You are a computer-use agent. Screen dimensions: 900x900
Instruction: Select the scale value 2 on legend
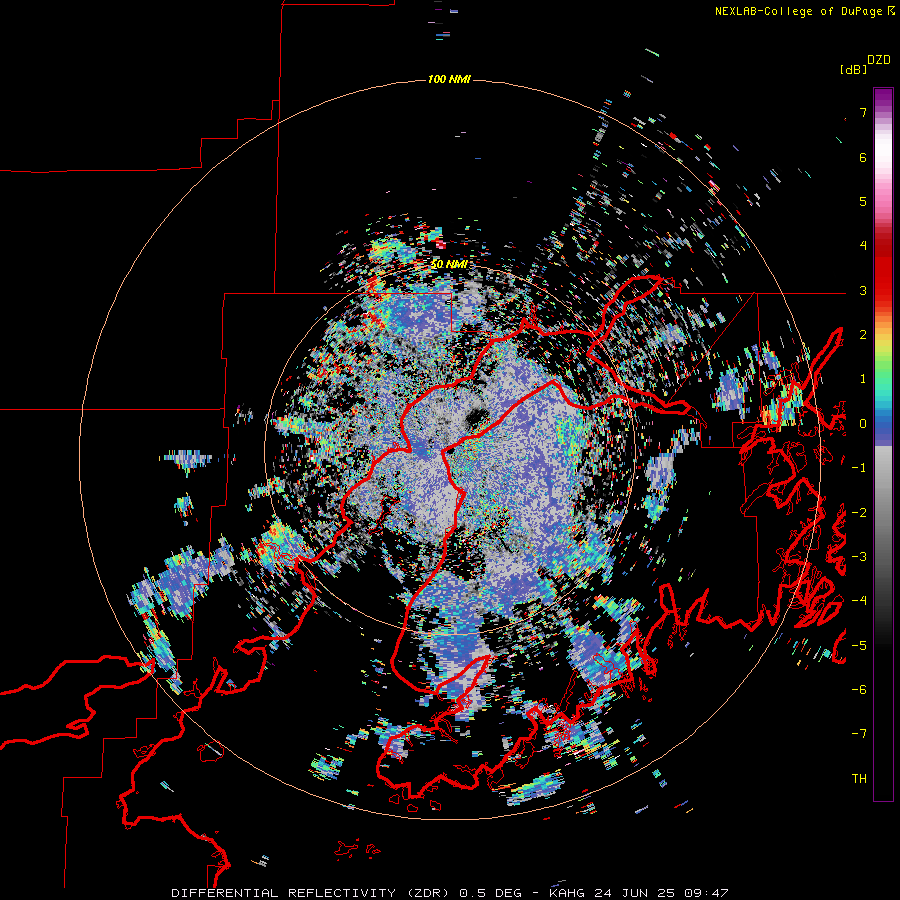(863, 335)
